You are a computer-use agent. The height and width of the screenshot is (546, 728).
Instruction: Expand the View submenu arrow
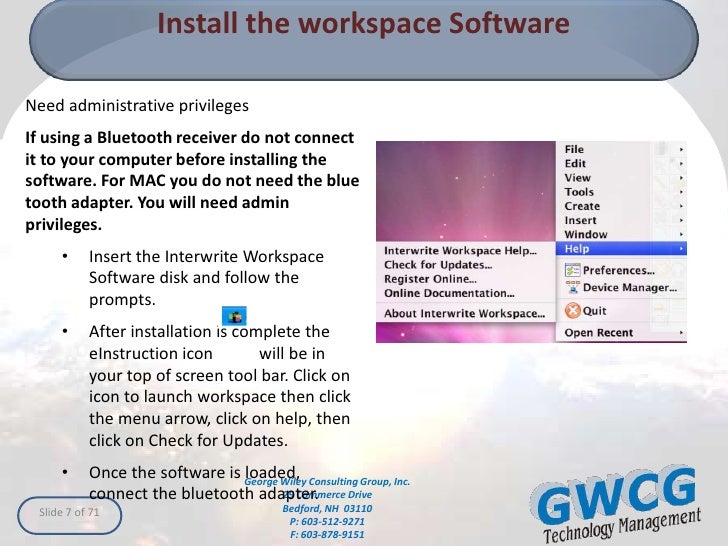(x=681, y=178)
